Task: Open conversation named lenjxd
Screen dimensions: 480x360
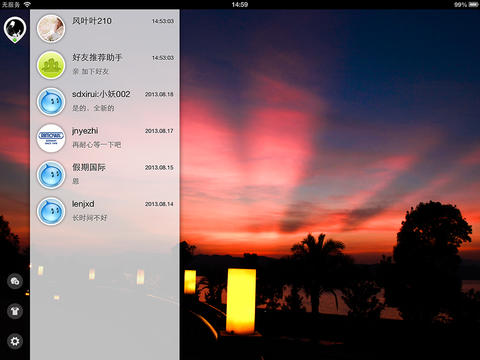Action: click(105, 212)
